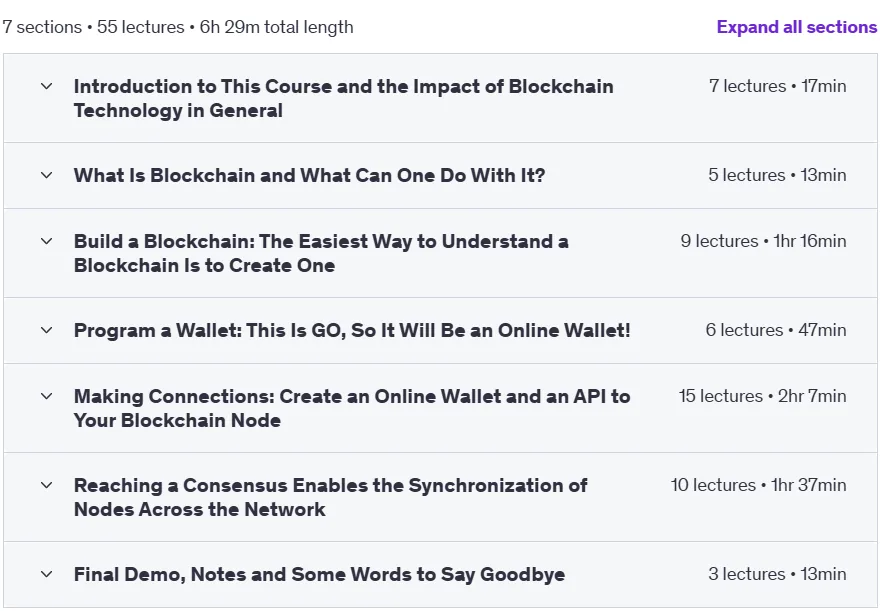This screenshot has width=880, height=611.
Task: Click the 15 lectures • 2hr 7min label
Action: pyautogui.click(x=762, y=396)
